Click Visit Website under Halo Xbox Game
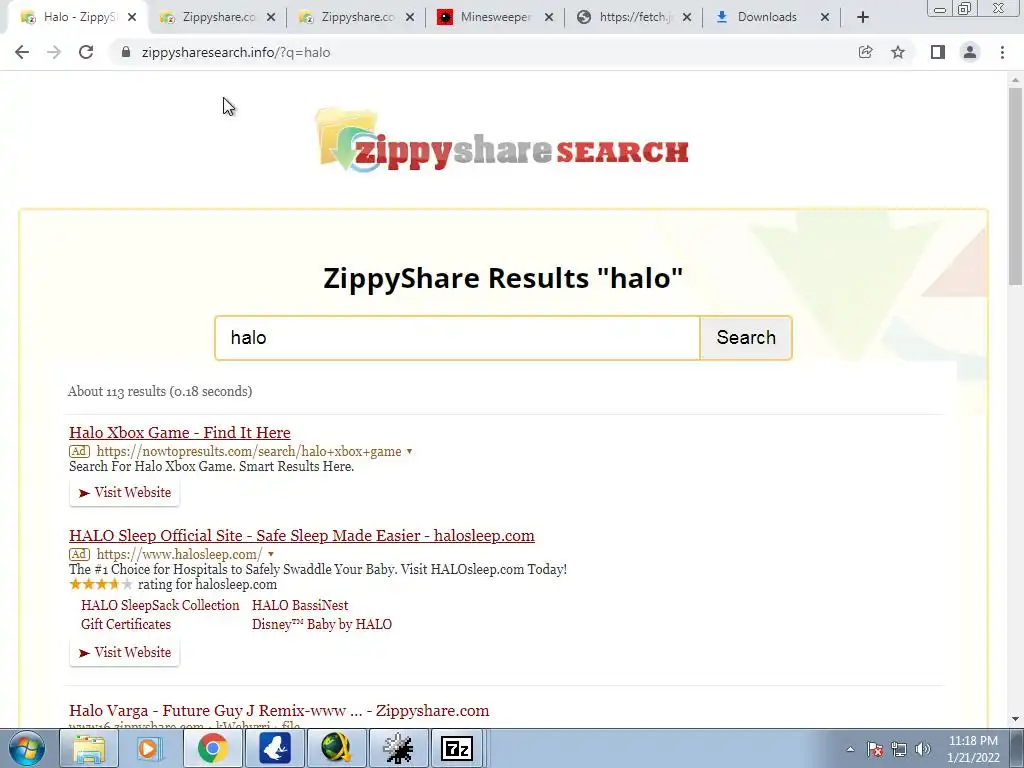This screenshot has height=768, width=1024. coord(125,492)
